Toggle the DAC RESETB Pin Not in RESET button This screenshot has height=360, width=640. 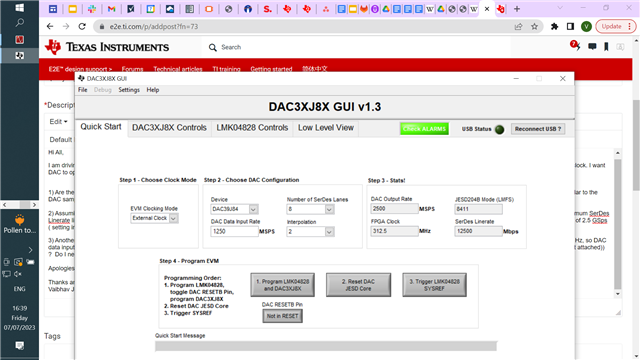pyautogui.click(x=282, y=316)
